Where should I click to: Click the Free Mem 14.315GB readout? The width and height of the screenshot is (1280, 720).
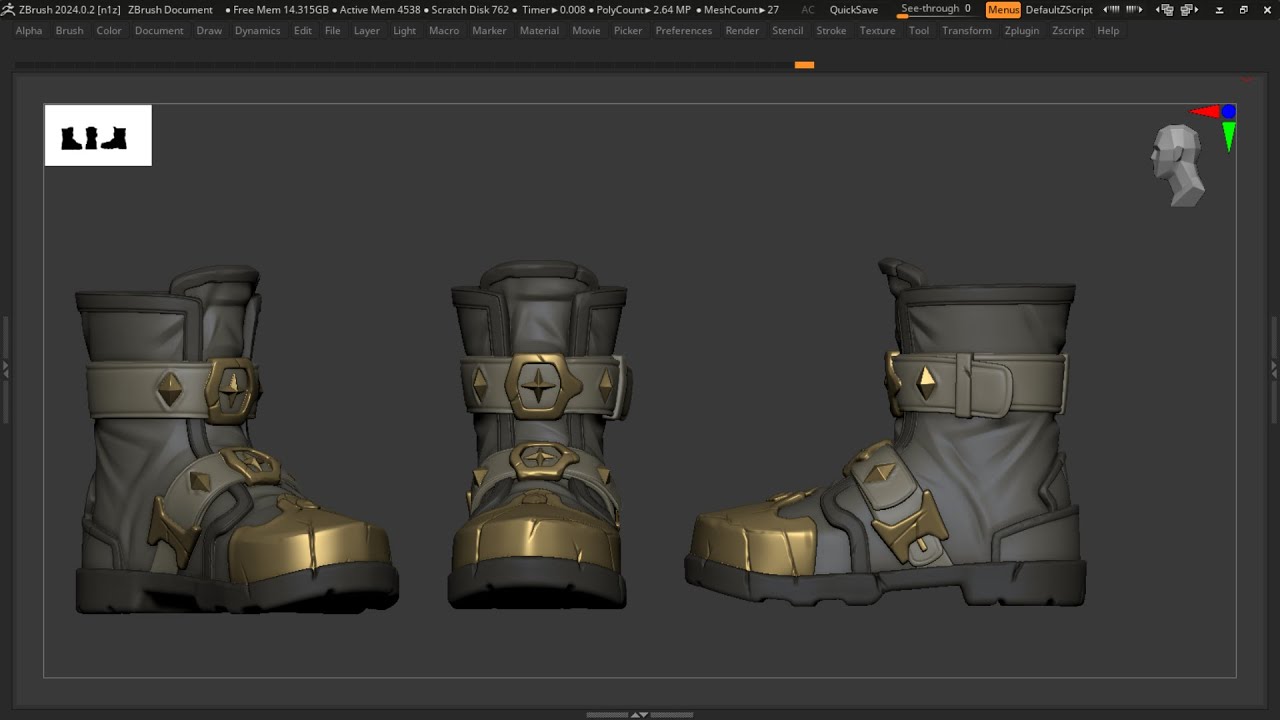(x=281, y=10)
